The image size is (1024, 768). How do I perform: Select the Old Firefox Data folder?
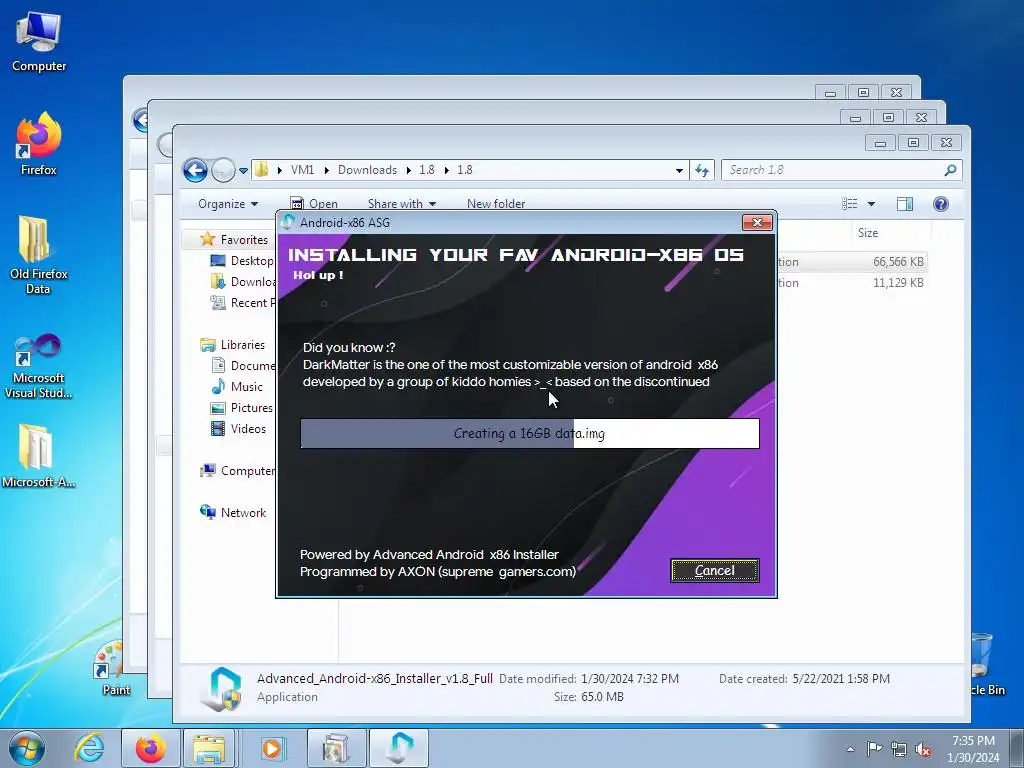coord(39,256)
